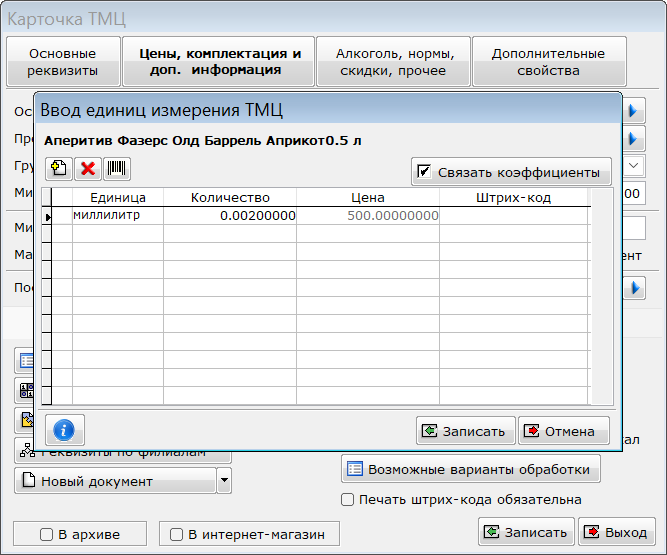
Task: Expand the partially hidden combo box chevron
Action: pyautogui.click(x=633, y=165)
